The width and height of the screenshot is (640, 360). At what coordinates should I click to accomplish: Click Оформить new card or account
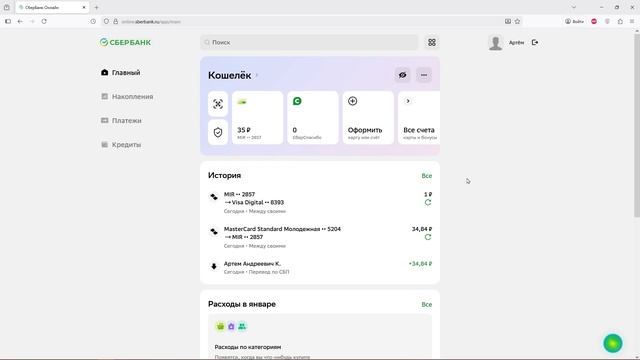tap(368, 118)
